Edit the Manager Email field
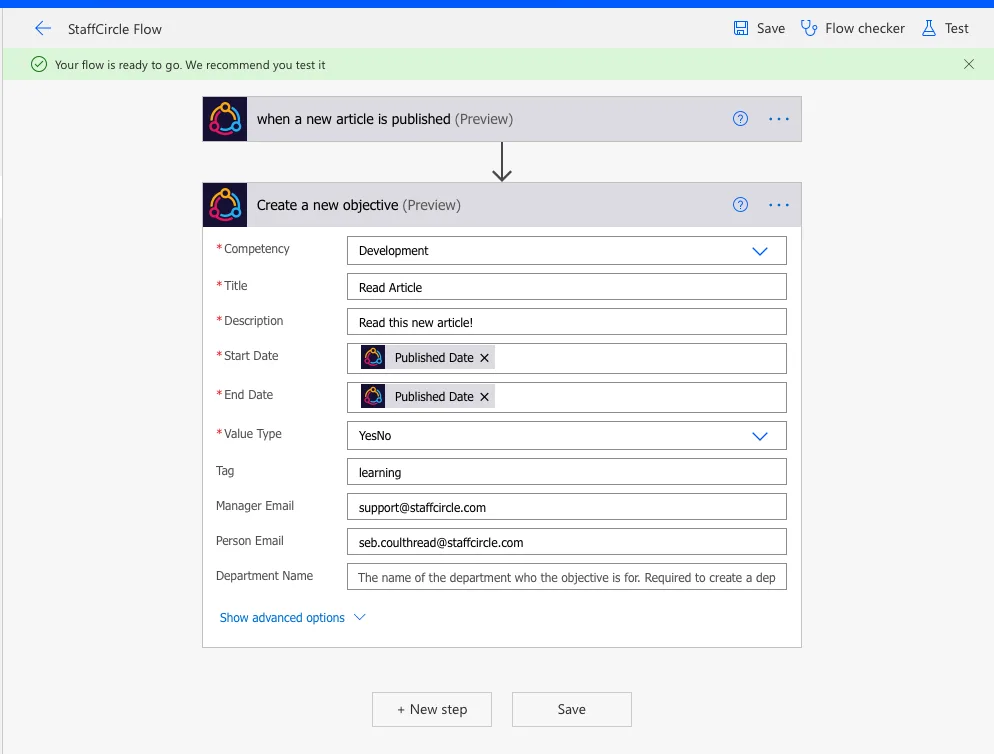This screenshot has width=994, height=754. pos(567,507)
